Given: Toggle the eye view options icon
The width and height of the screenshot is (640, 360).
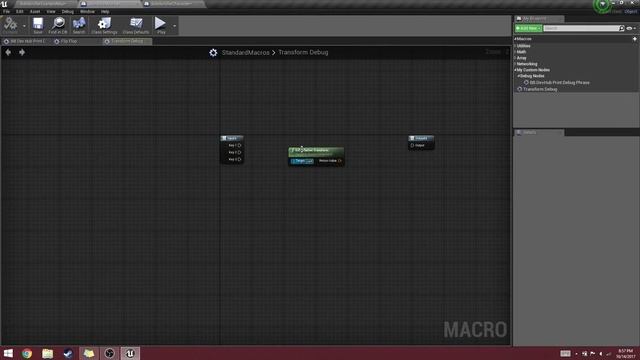Looking at the screenshot, I should coord(630,28).
